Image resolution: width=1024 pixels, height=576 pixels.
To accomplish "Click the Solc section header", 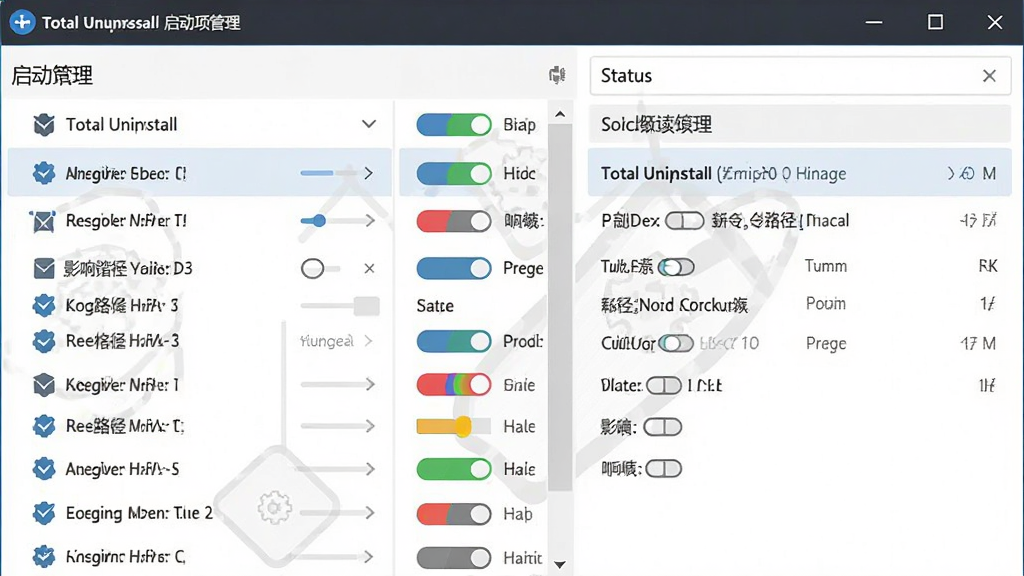I will point(799,124).
